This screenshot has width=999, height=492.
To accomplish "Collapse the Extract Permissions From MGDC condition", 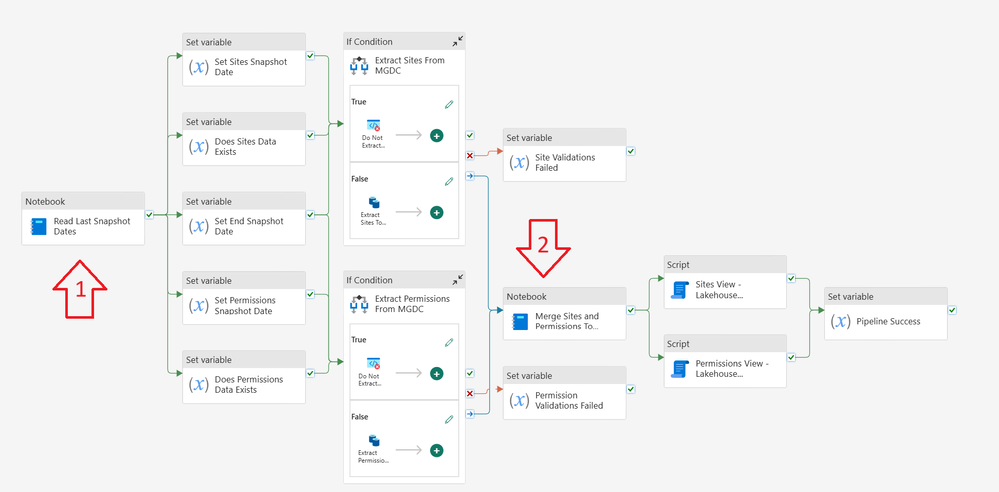I will (458, 280).
